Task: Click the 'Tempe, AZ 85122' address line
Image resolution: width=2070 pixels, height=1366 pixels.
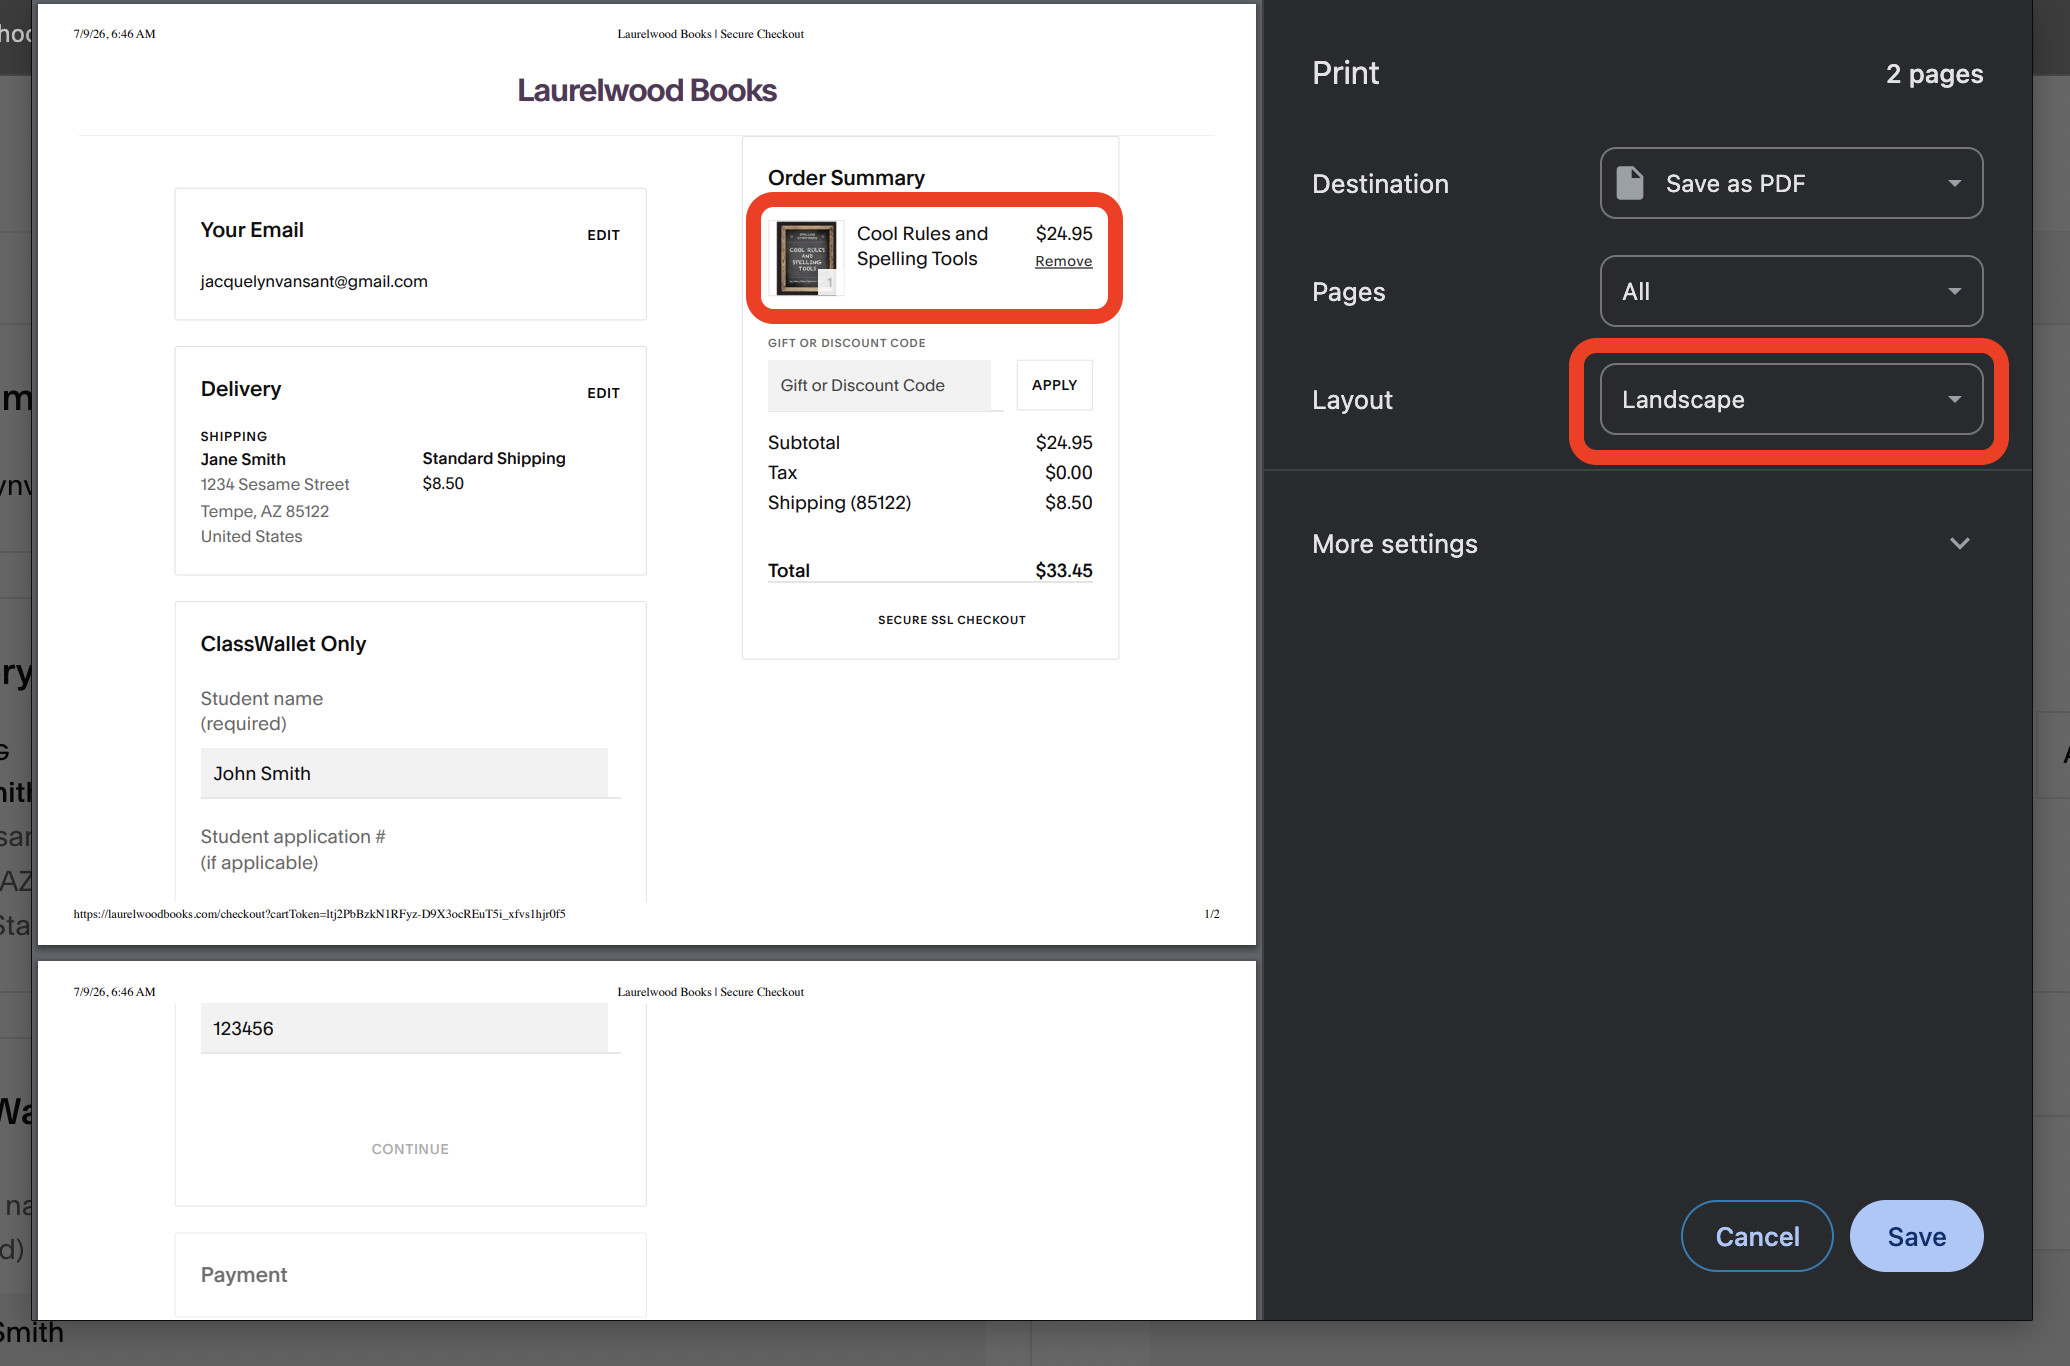Action: pos(265,511)
